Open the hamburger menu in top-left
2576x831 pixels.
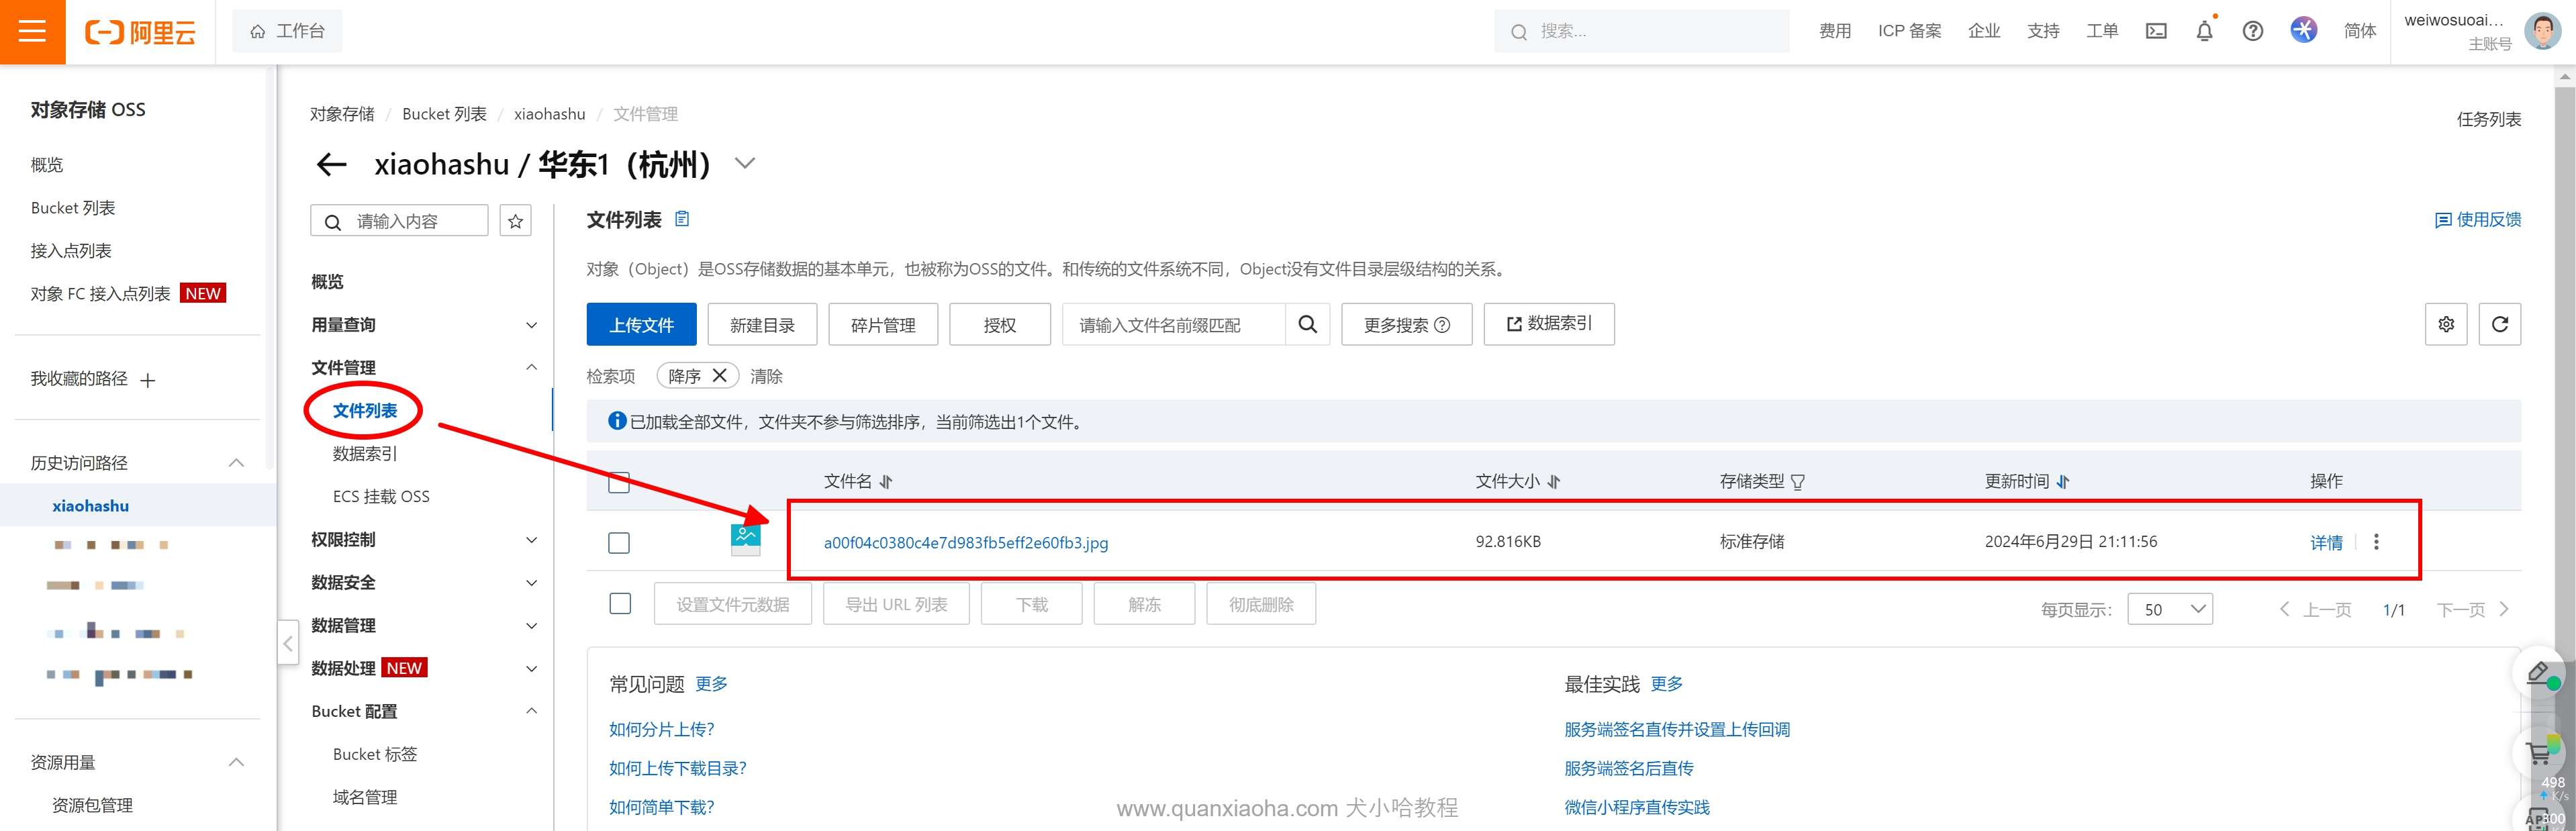click(x=32, y=31)
